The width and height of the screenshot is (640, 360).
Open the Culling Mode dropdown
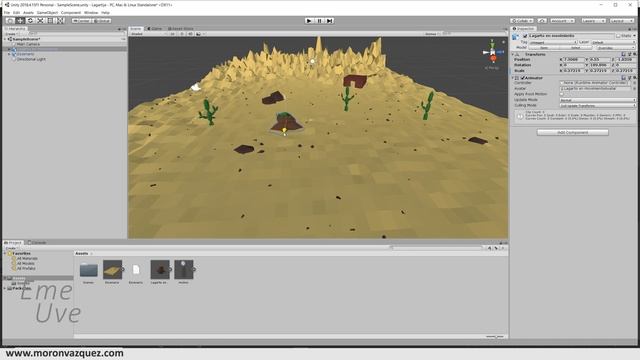click(x=598, y=105)
